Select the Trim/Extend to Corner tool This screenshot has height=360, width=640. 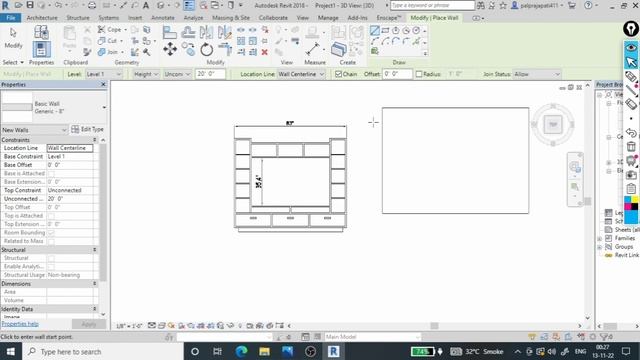[x=224, y=49]
